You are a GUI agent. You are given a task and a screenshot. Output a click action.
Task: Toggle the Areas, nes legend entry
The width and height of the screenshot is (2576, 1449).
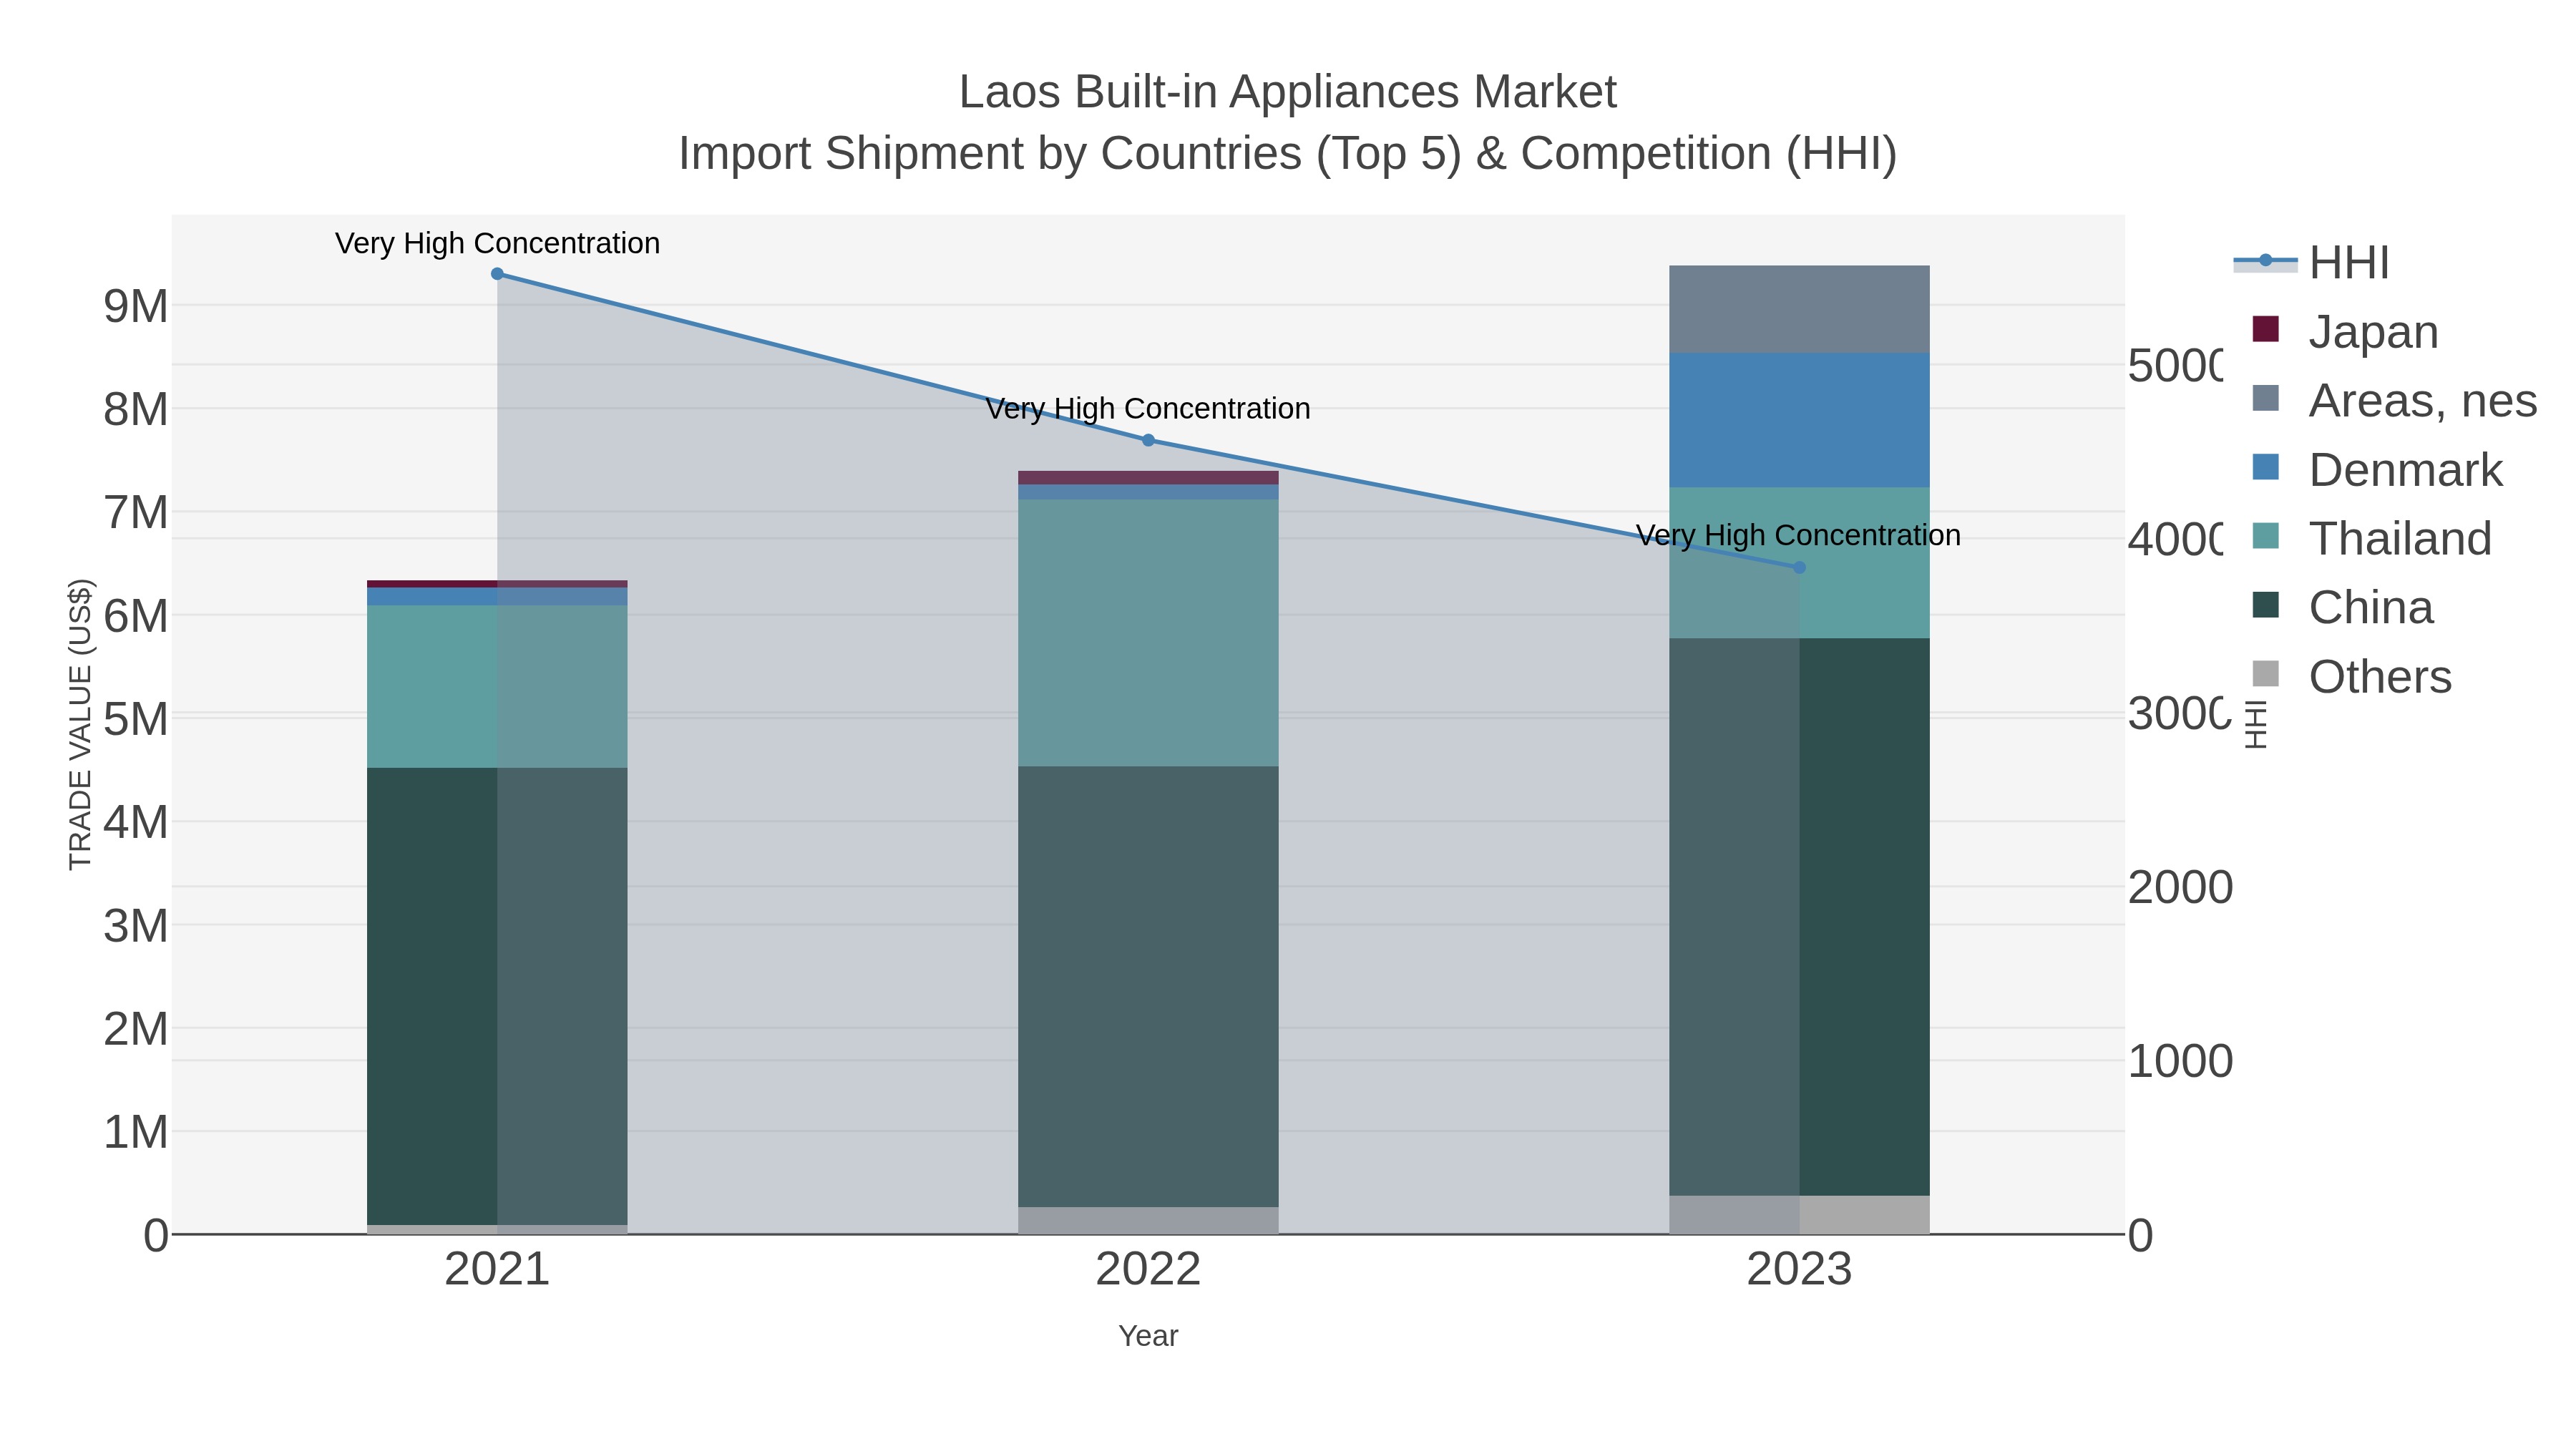point(2394,401)
